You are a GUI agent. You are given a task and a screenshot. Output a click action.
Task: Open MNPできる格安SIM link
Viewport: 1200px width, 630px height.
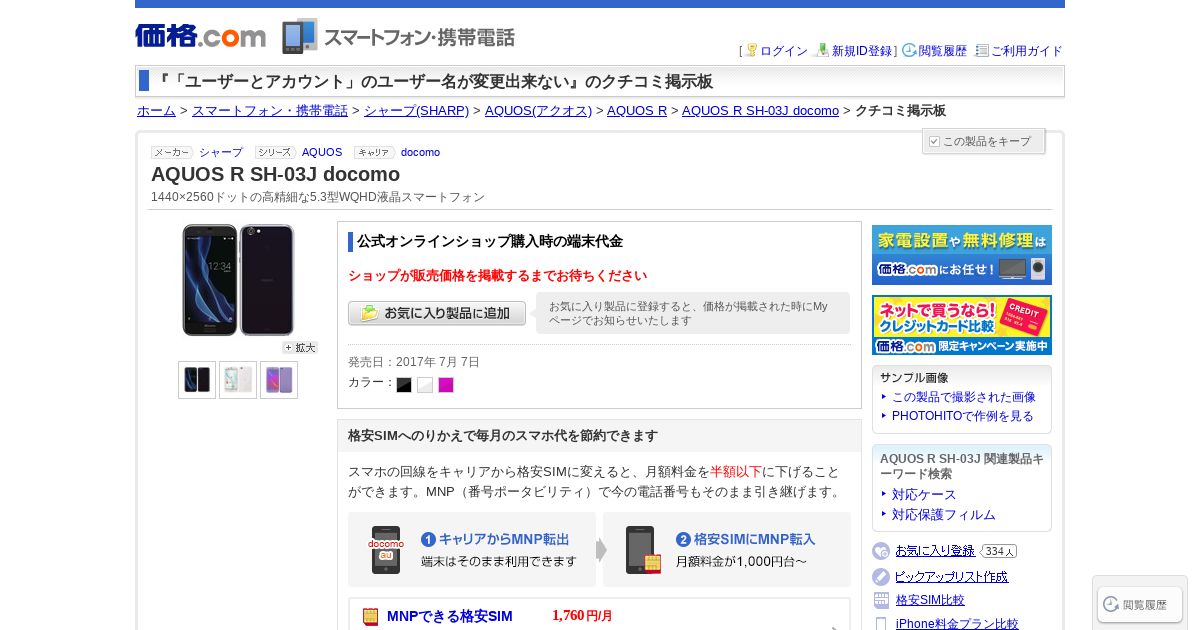(x=450, y=616)
